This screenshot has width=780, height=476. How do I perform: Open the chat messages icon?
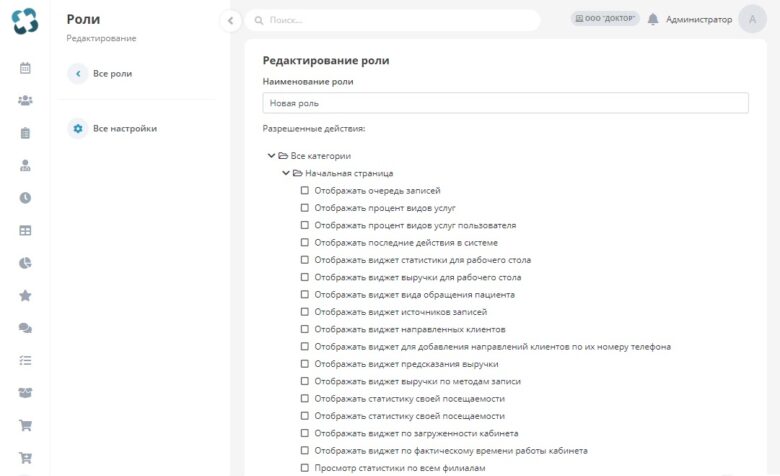25,328
